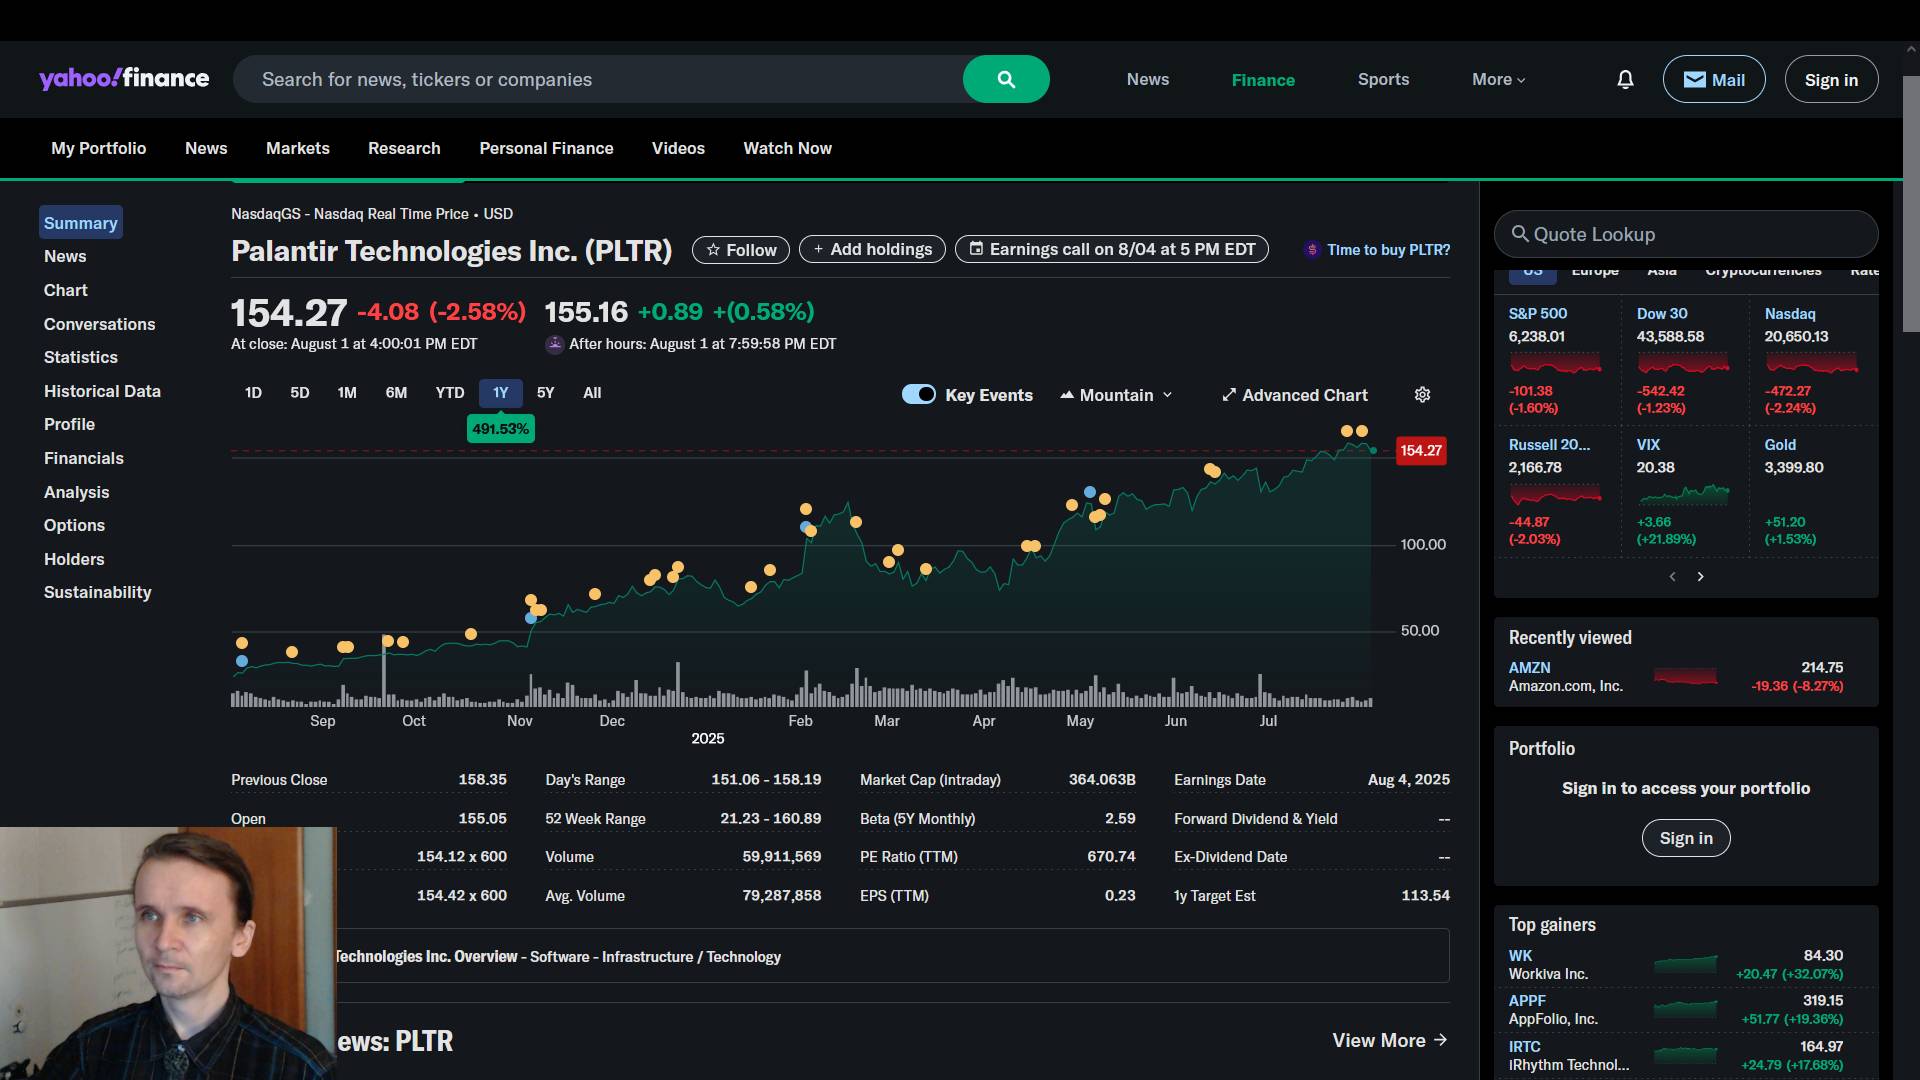Toggle Key Events switch off

[x=918, y=394]
